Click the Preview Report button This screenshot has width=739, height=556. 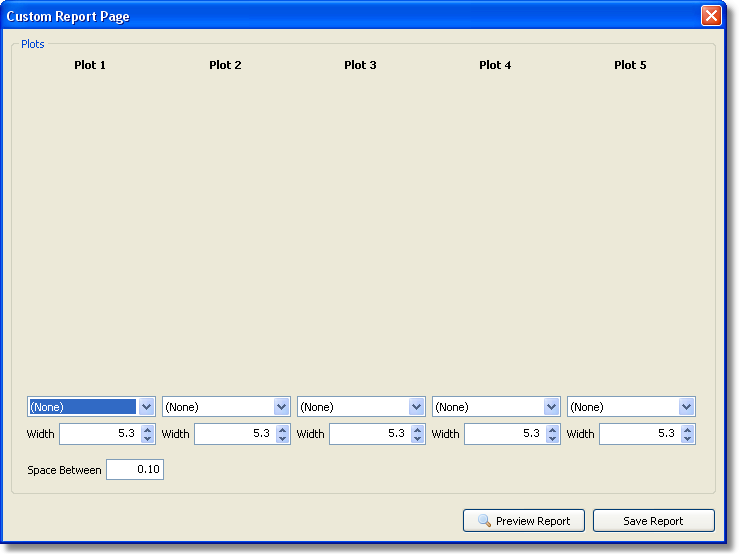pos(523,521)
